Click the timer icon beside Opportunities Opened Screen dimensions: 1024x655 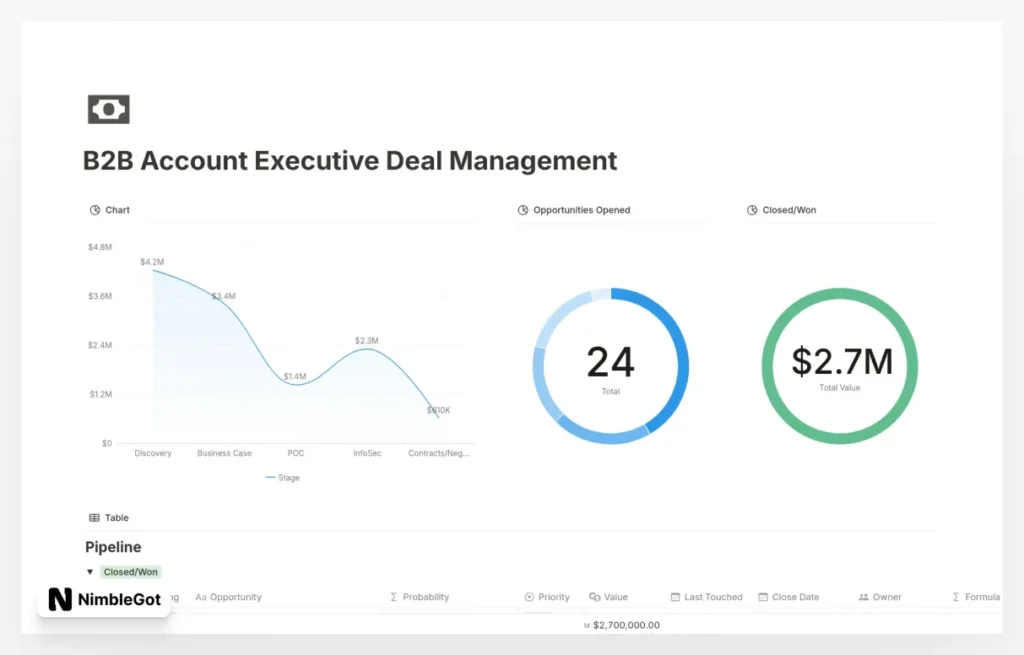click(x=521, y=210)
